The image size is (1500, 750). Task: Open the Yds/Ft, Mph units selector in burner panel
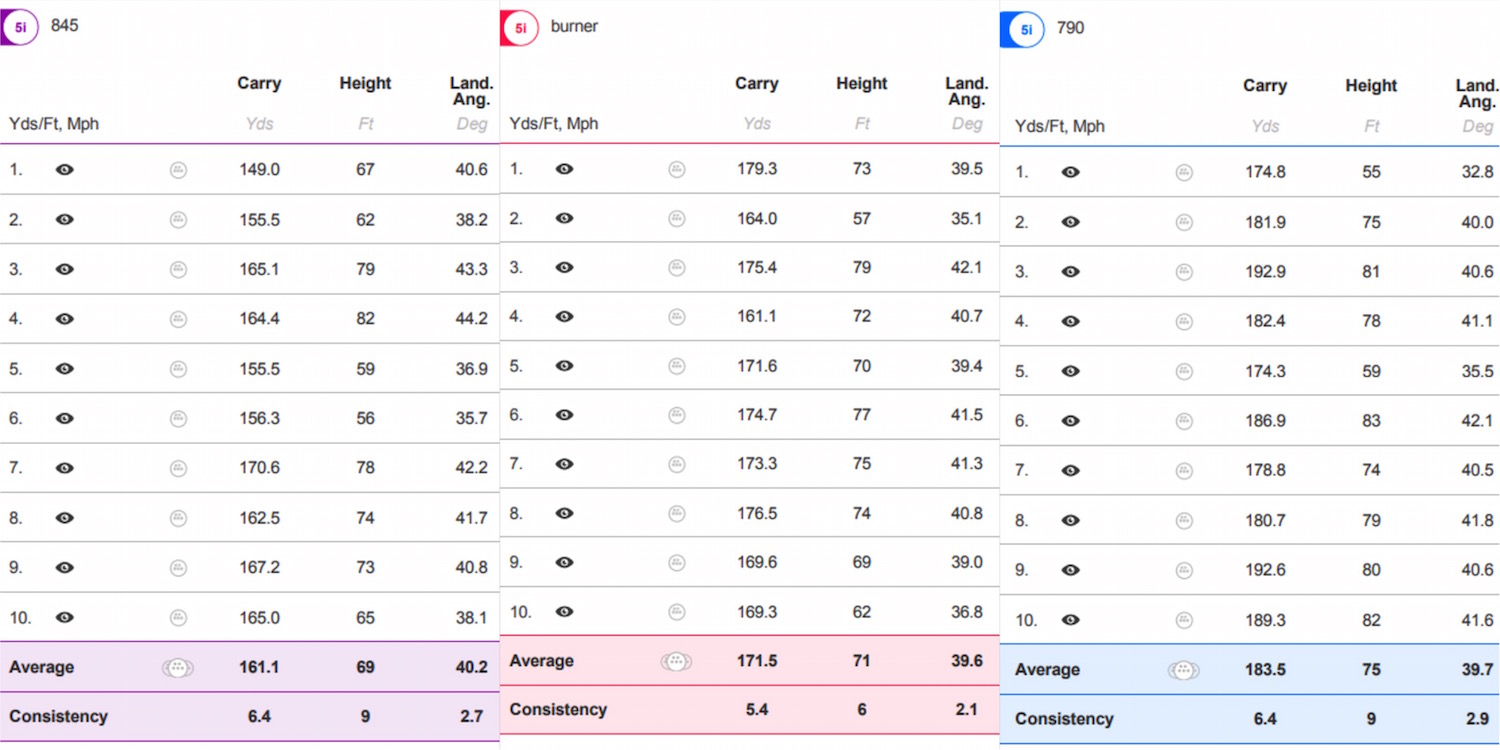[x=554, y=124]
